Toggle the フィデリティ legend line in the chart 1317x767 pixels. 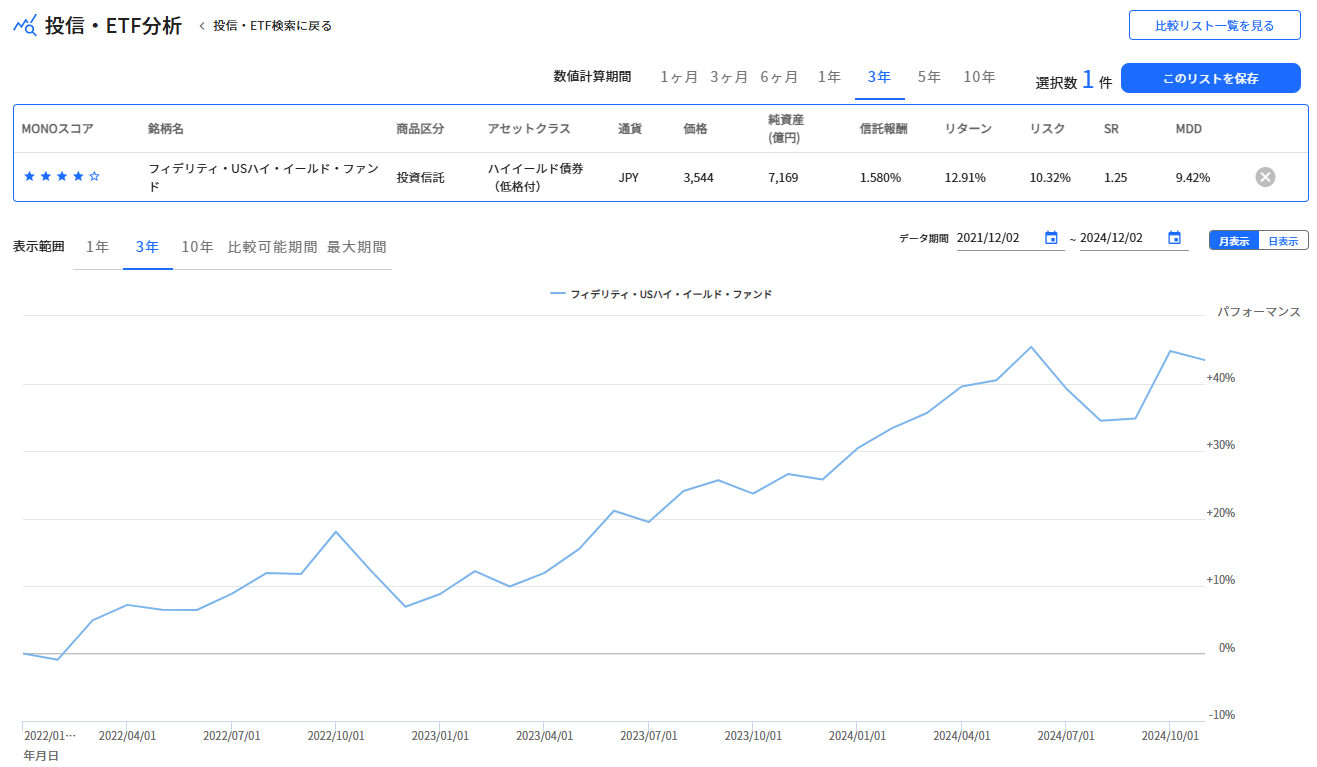[661, 294]
